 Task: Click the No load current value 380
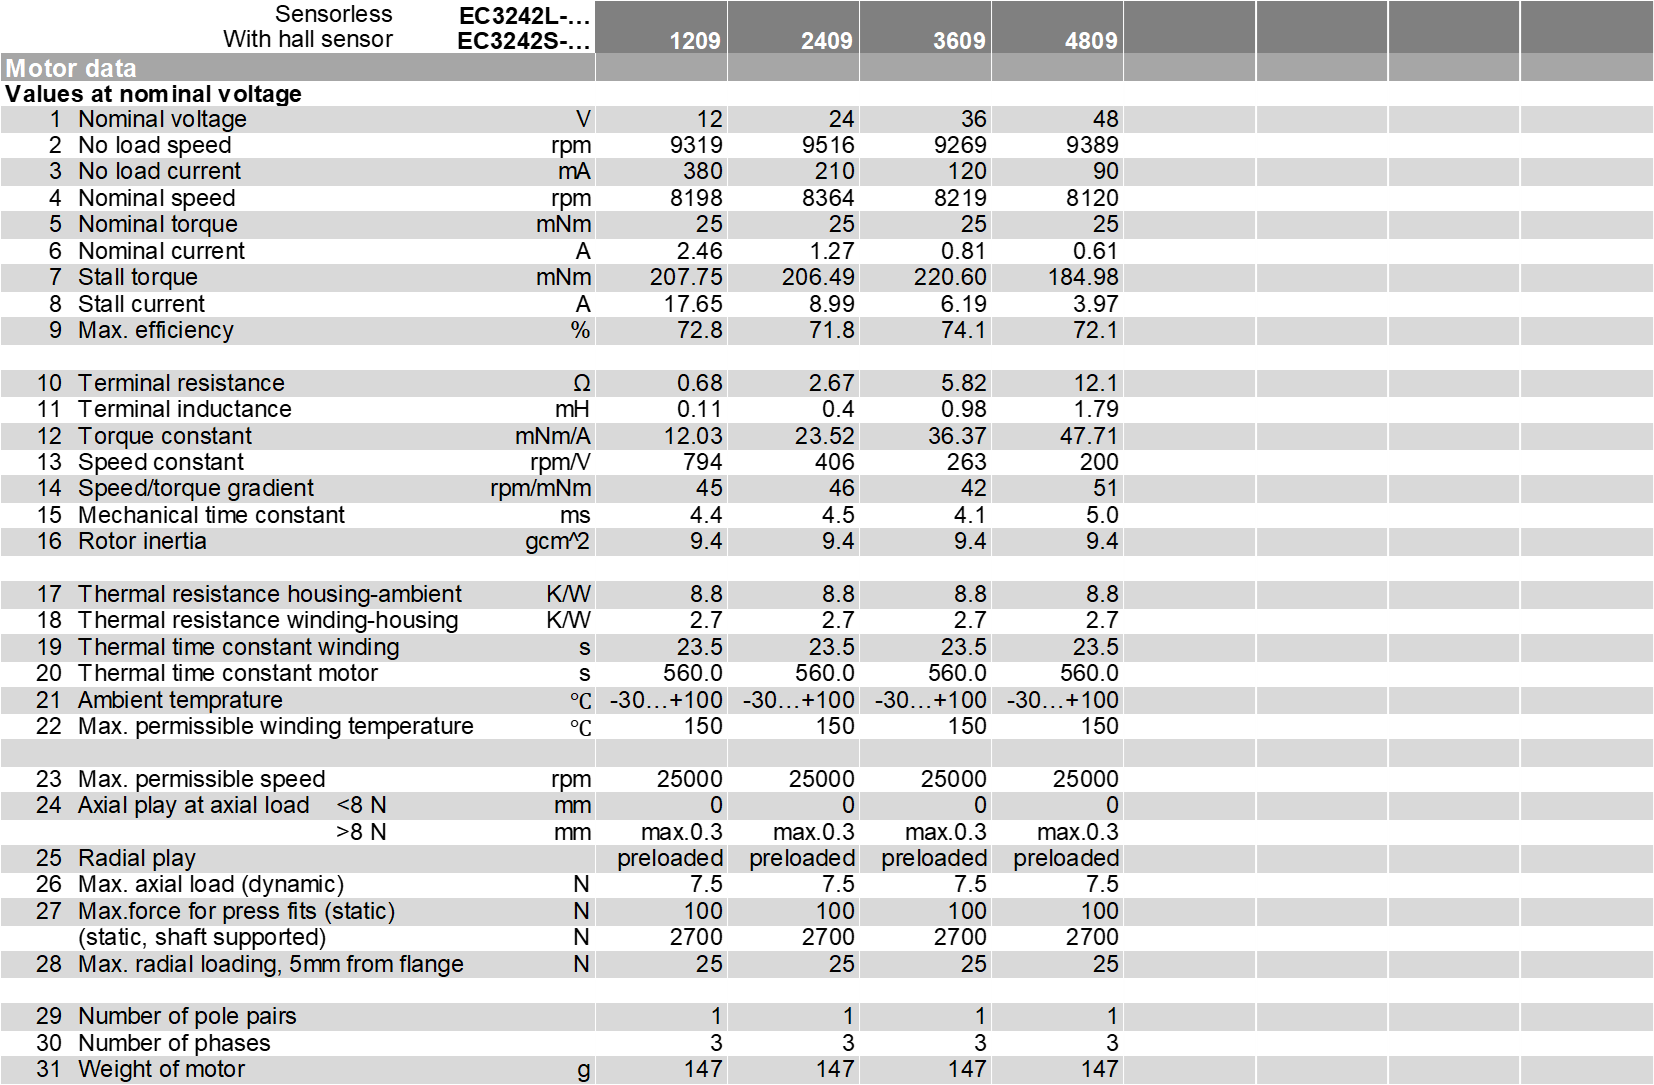[x=702, y=171]
